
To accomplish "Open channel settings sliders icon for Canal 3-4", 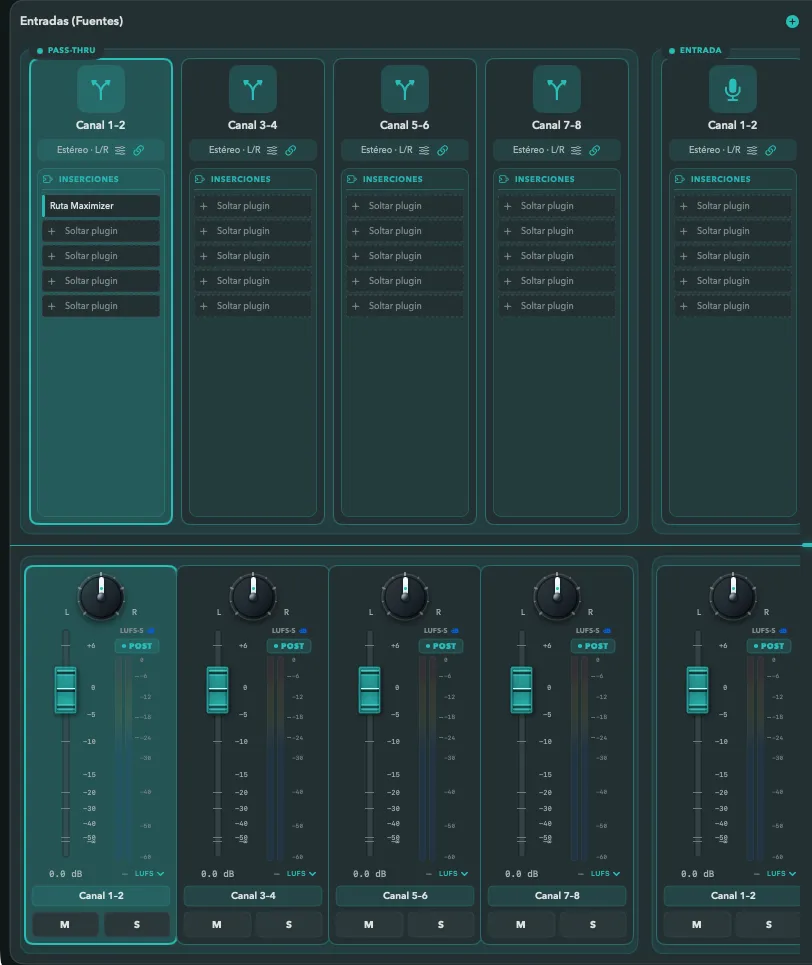I will [x=272, y=150].
